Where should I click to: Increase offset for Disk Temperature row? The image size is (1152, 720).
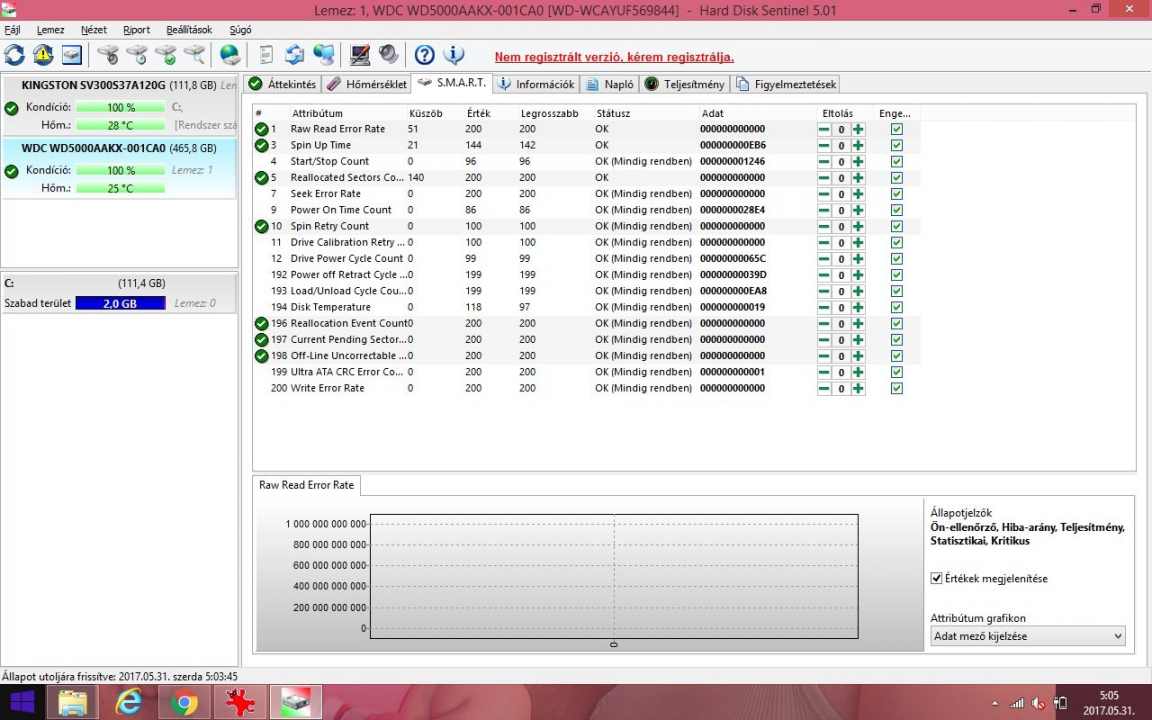coord(857,307)
